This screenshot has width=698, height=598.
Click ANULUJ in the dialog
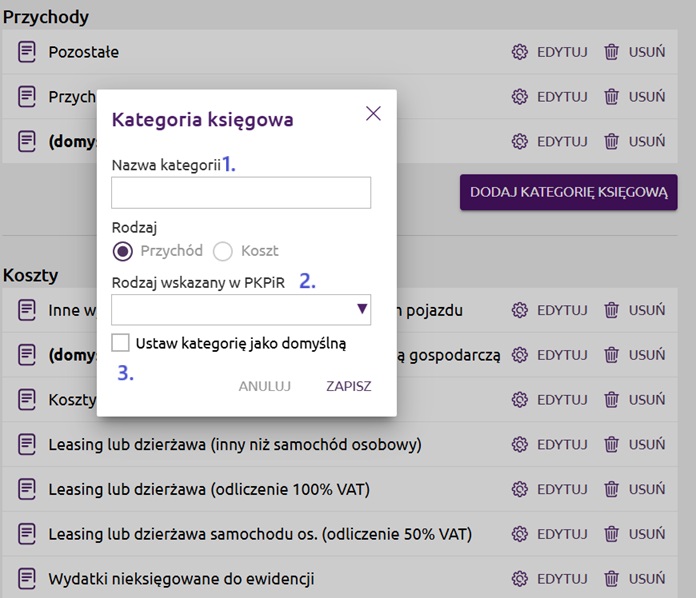click(264, 386)
